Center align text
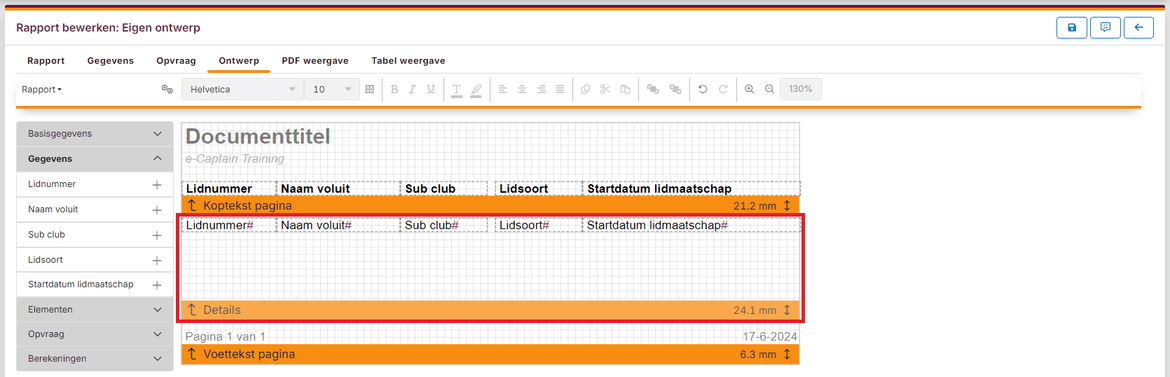Viewport: 1170px width, 377px height. click(522, 89)
